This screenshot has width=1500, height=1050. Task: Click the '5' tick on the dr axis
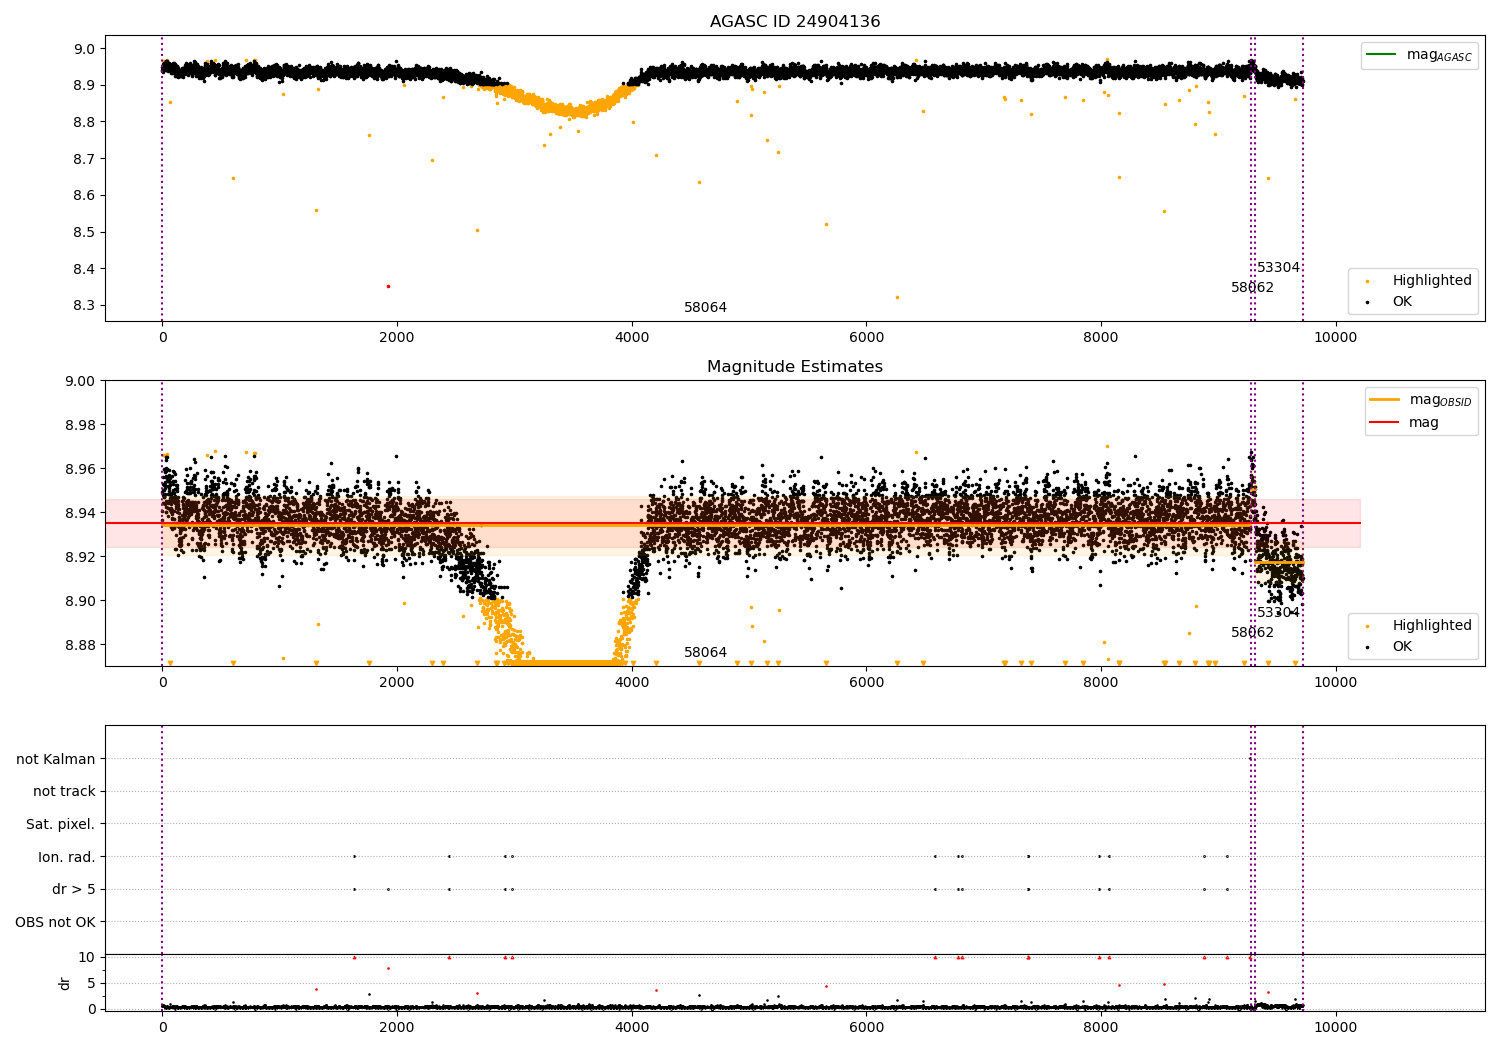(92, 983)
